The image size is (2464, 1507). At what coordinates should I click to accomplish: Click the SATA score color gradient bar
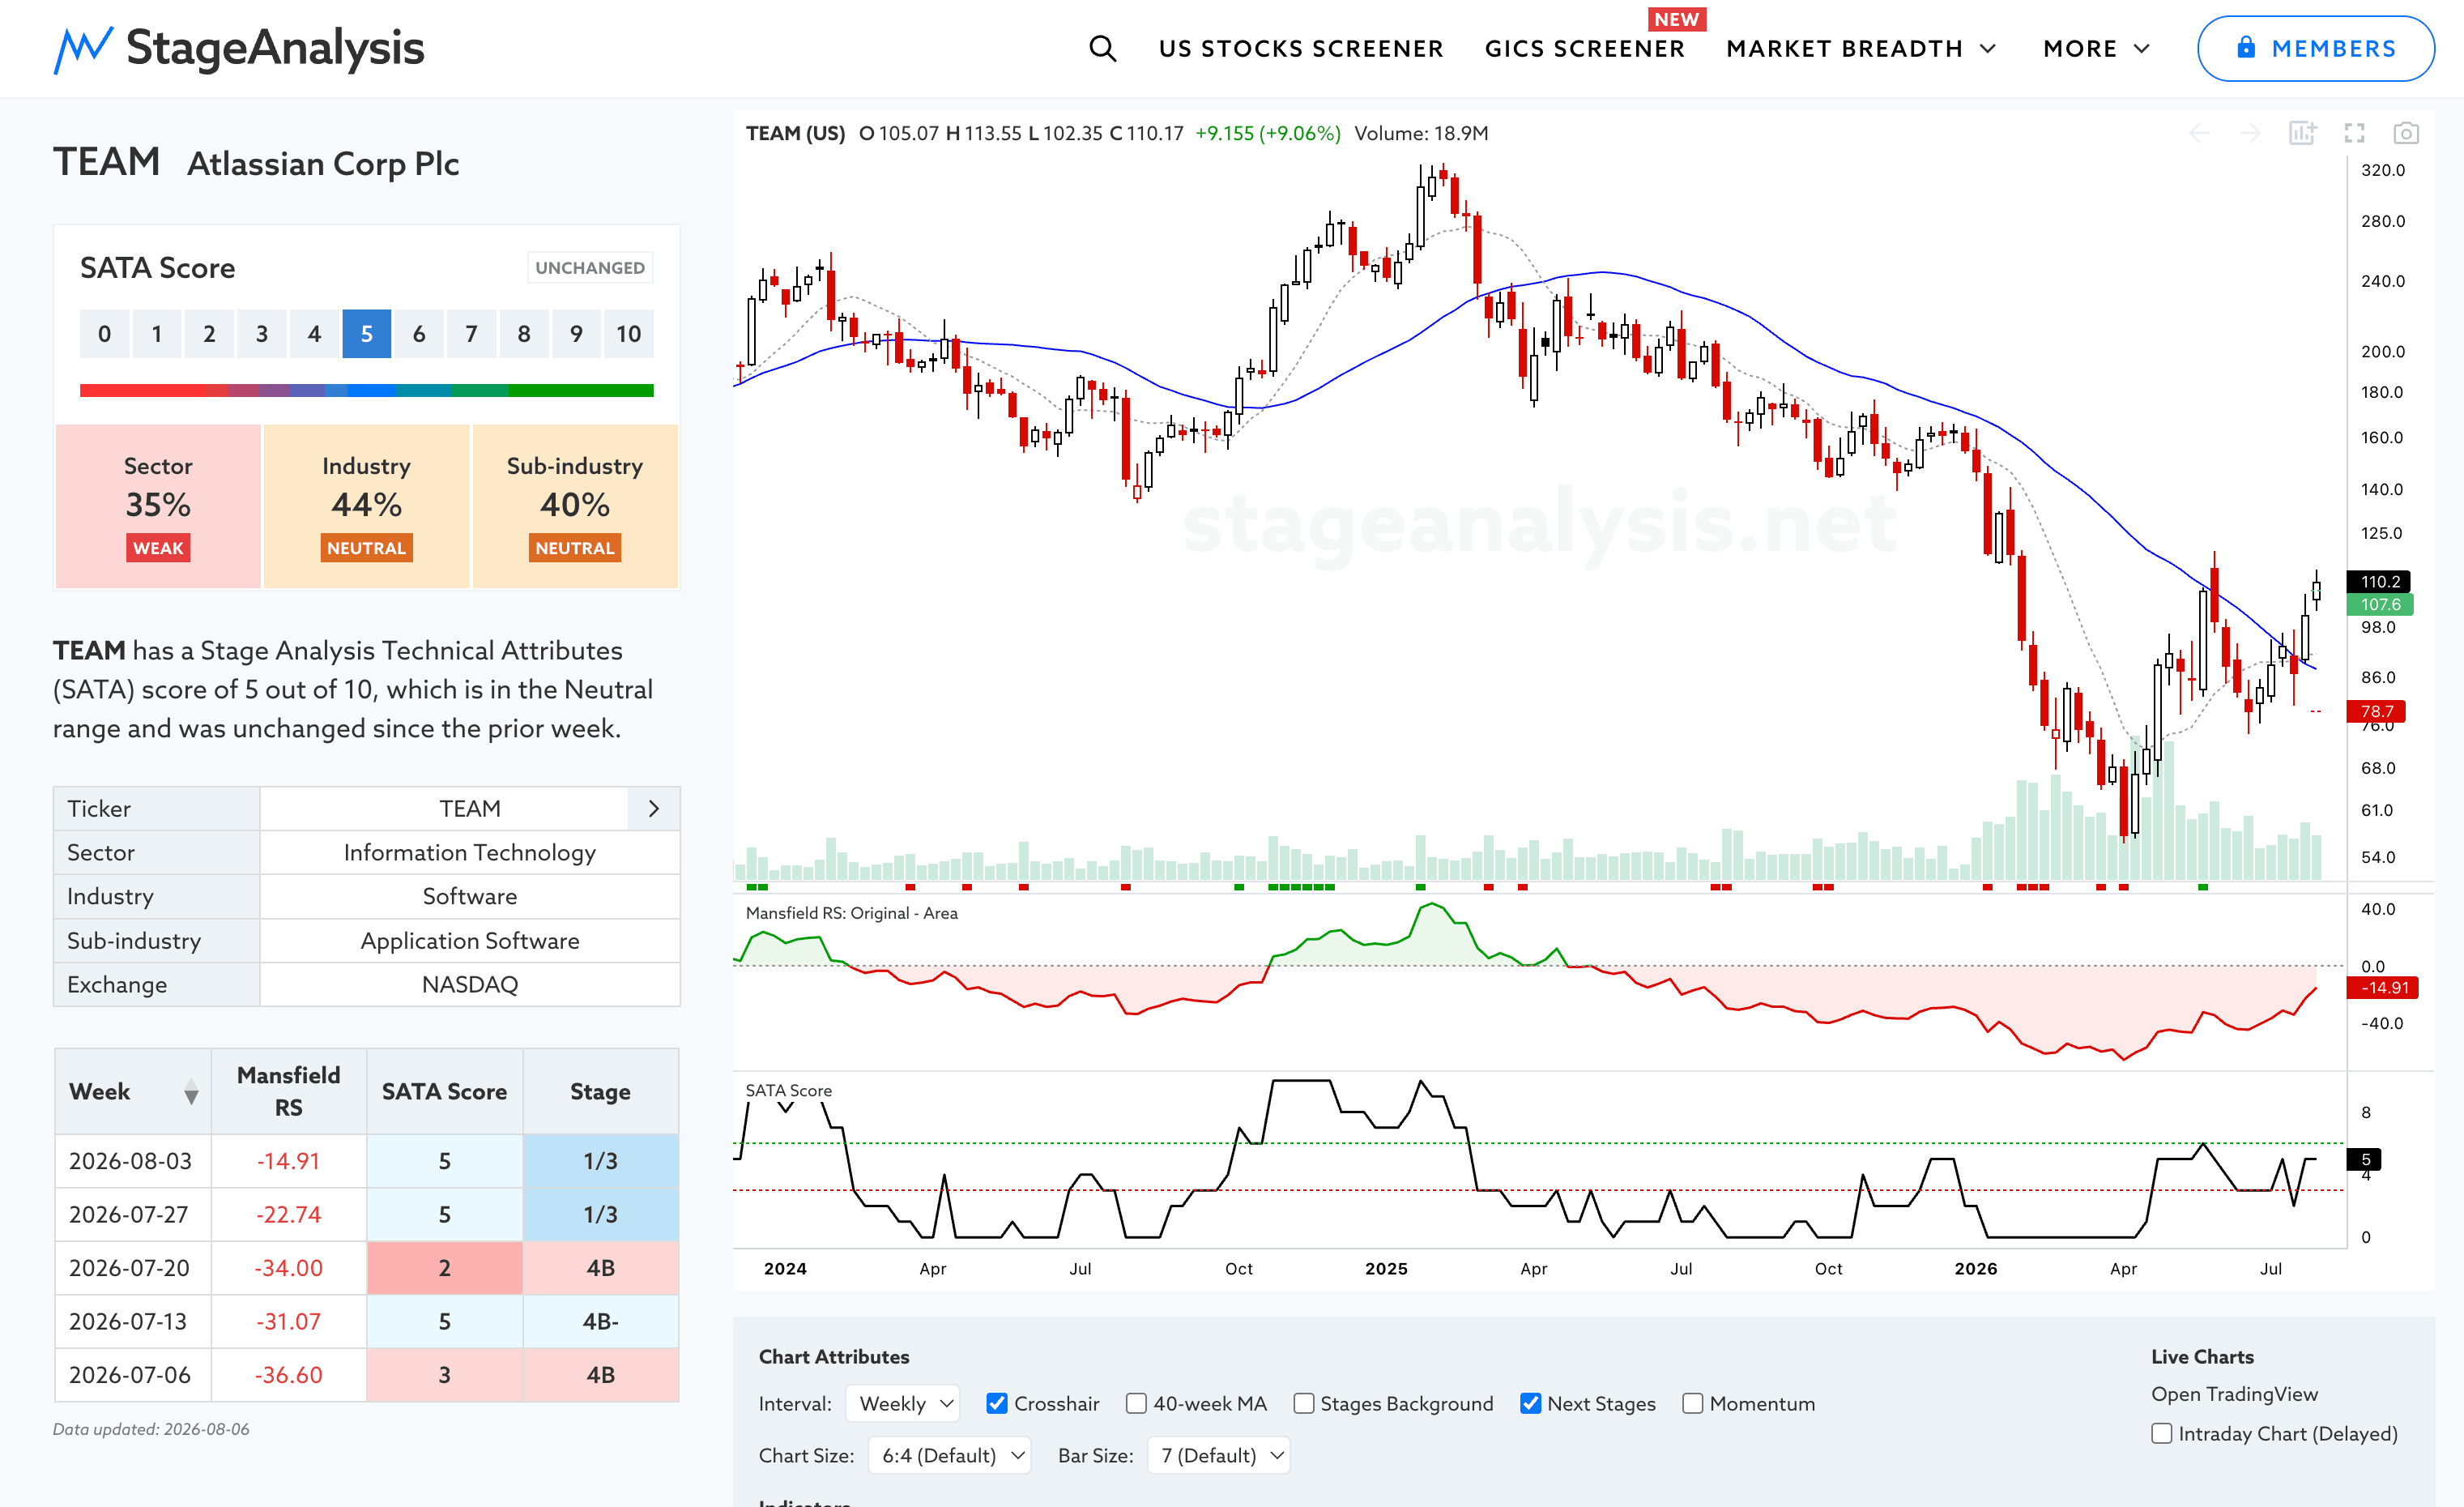367,390
